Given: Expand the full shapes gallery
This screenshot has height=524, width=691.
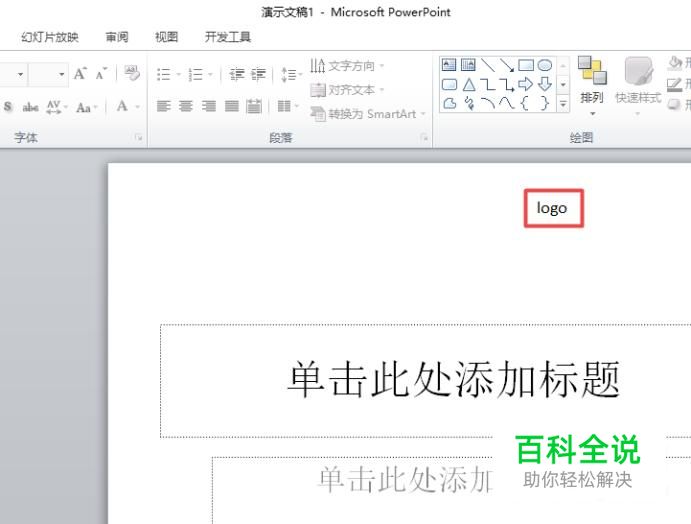Looking at the screenshot, I should [563, 104].
